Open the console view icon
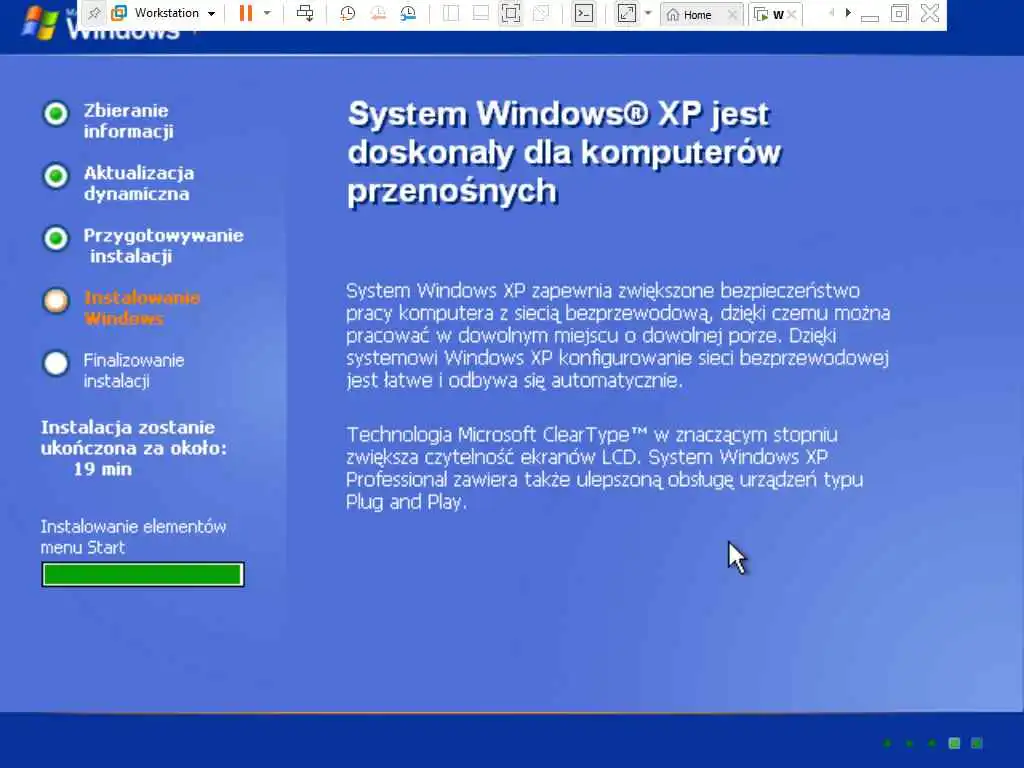This screenshot has height=768, width=1024. 584,13
